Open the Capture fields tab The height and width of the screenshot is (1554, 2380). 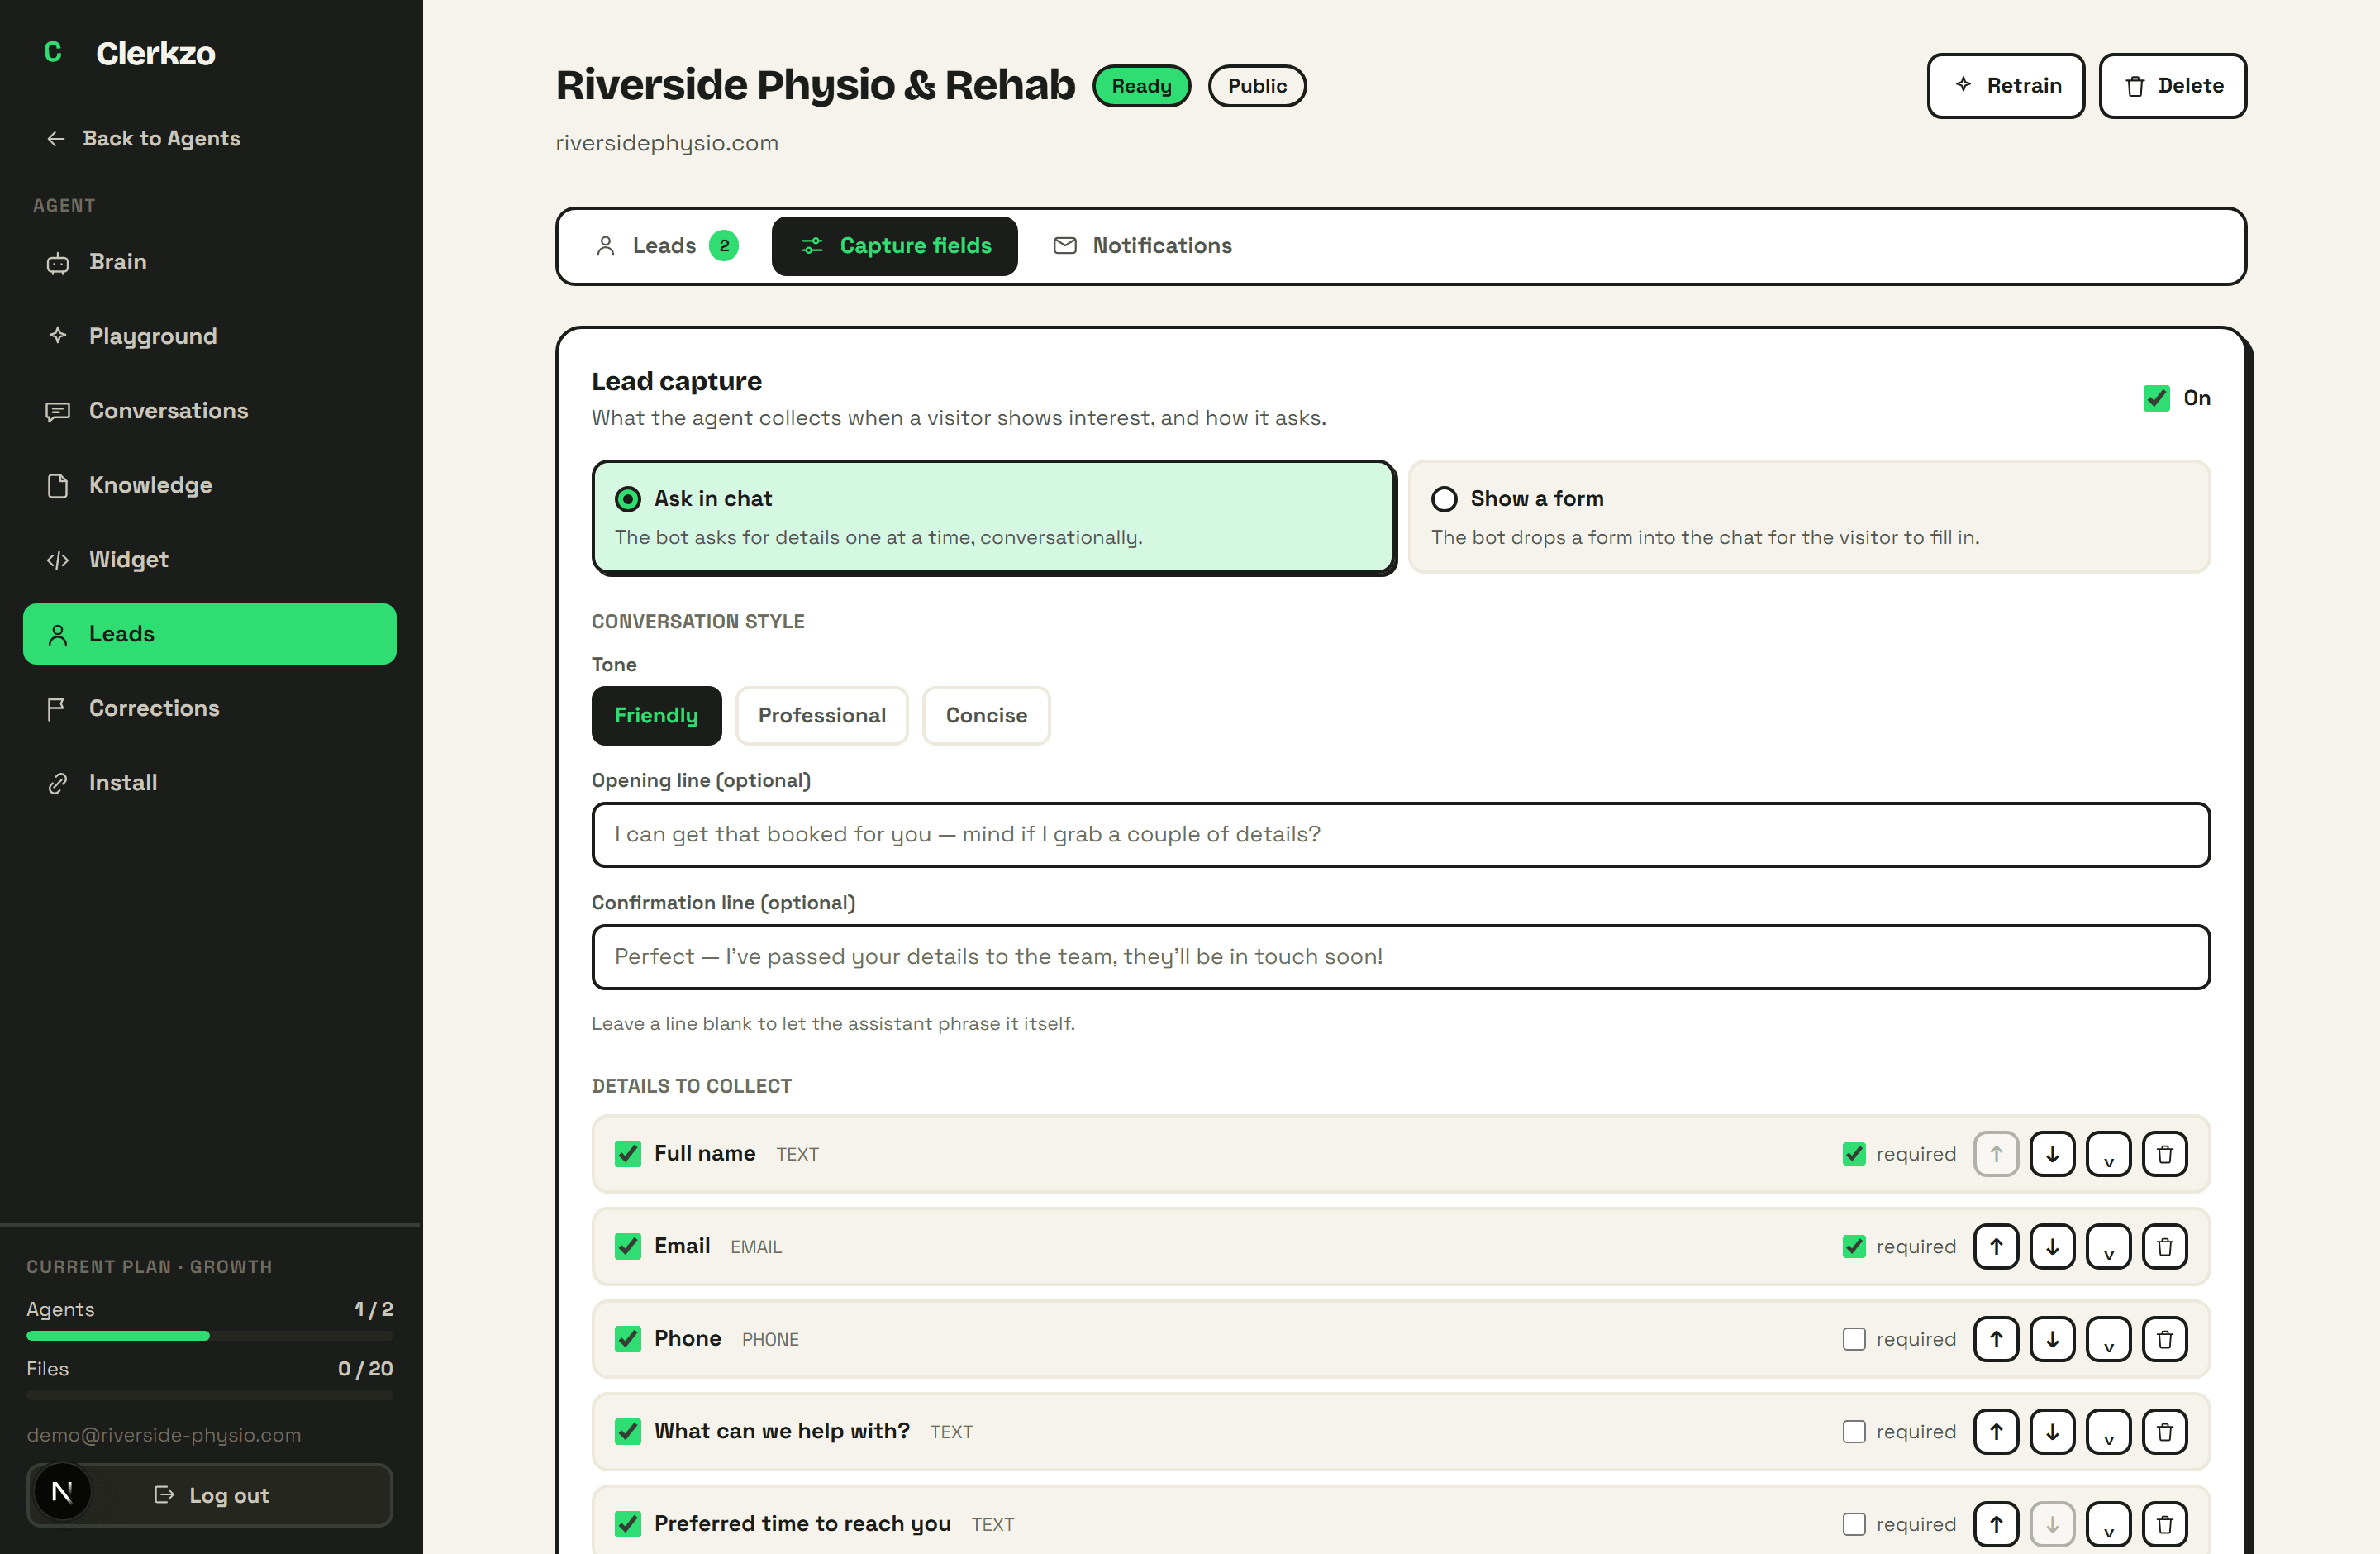895,246
